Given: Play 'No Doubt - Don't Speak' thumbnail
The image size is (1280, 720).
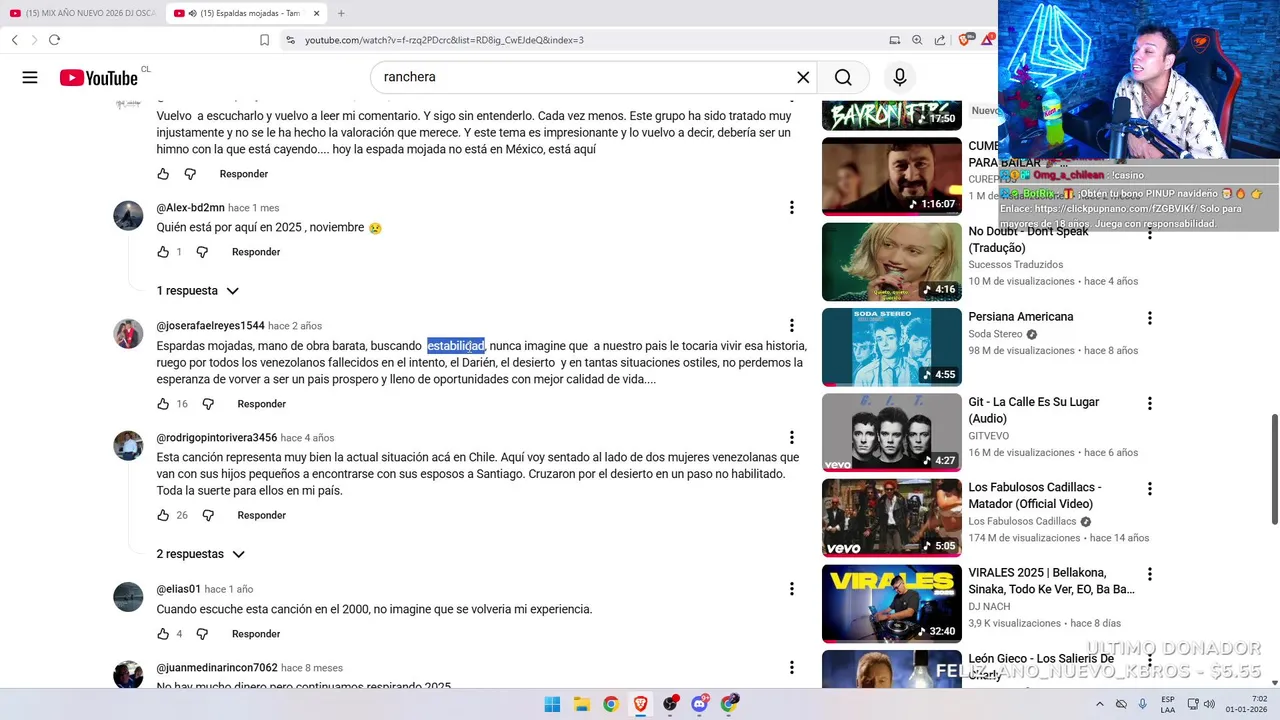Looking at the screenshot, I should point(891,262).
